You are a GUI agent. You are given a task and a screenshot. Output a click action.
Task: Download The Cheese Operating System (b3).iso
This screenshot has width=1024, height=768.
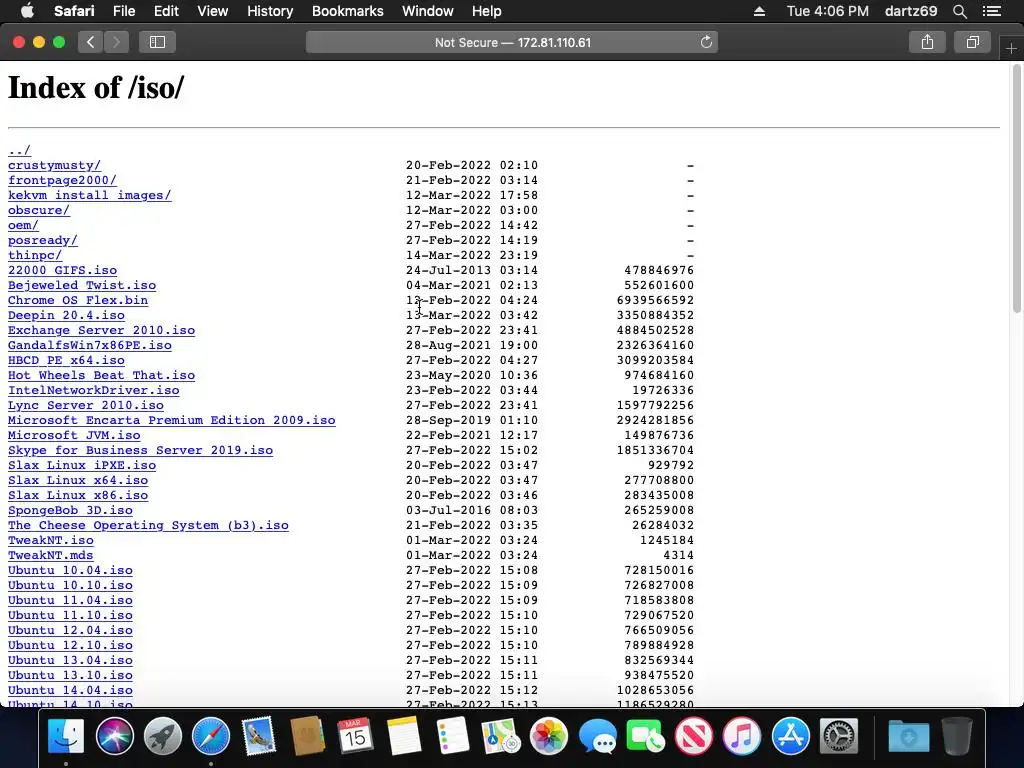click(x=148, y=526)
